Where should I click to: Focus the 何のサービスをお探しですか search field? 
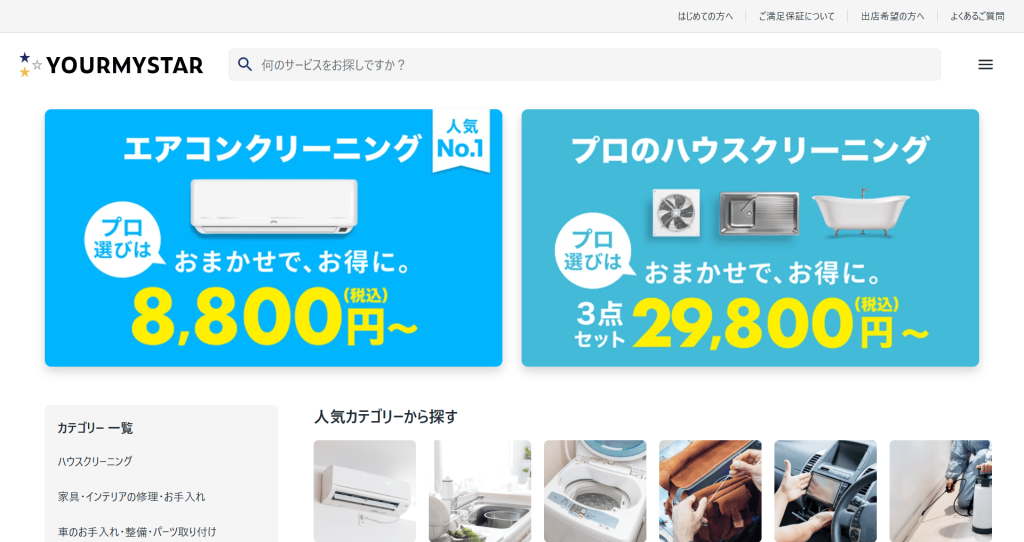coord(584,65)
